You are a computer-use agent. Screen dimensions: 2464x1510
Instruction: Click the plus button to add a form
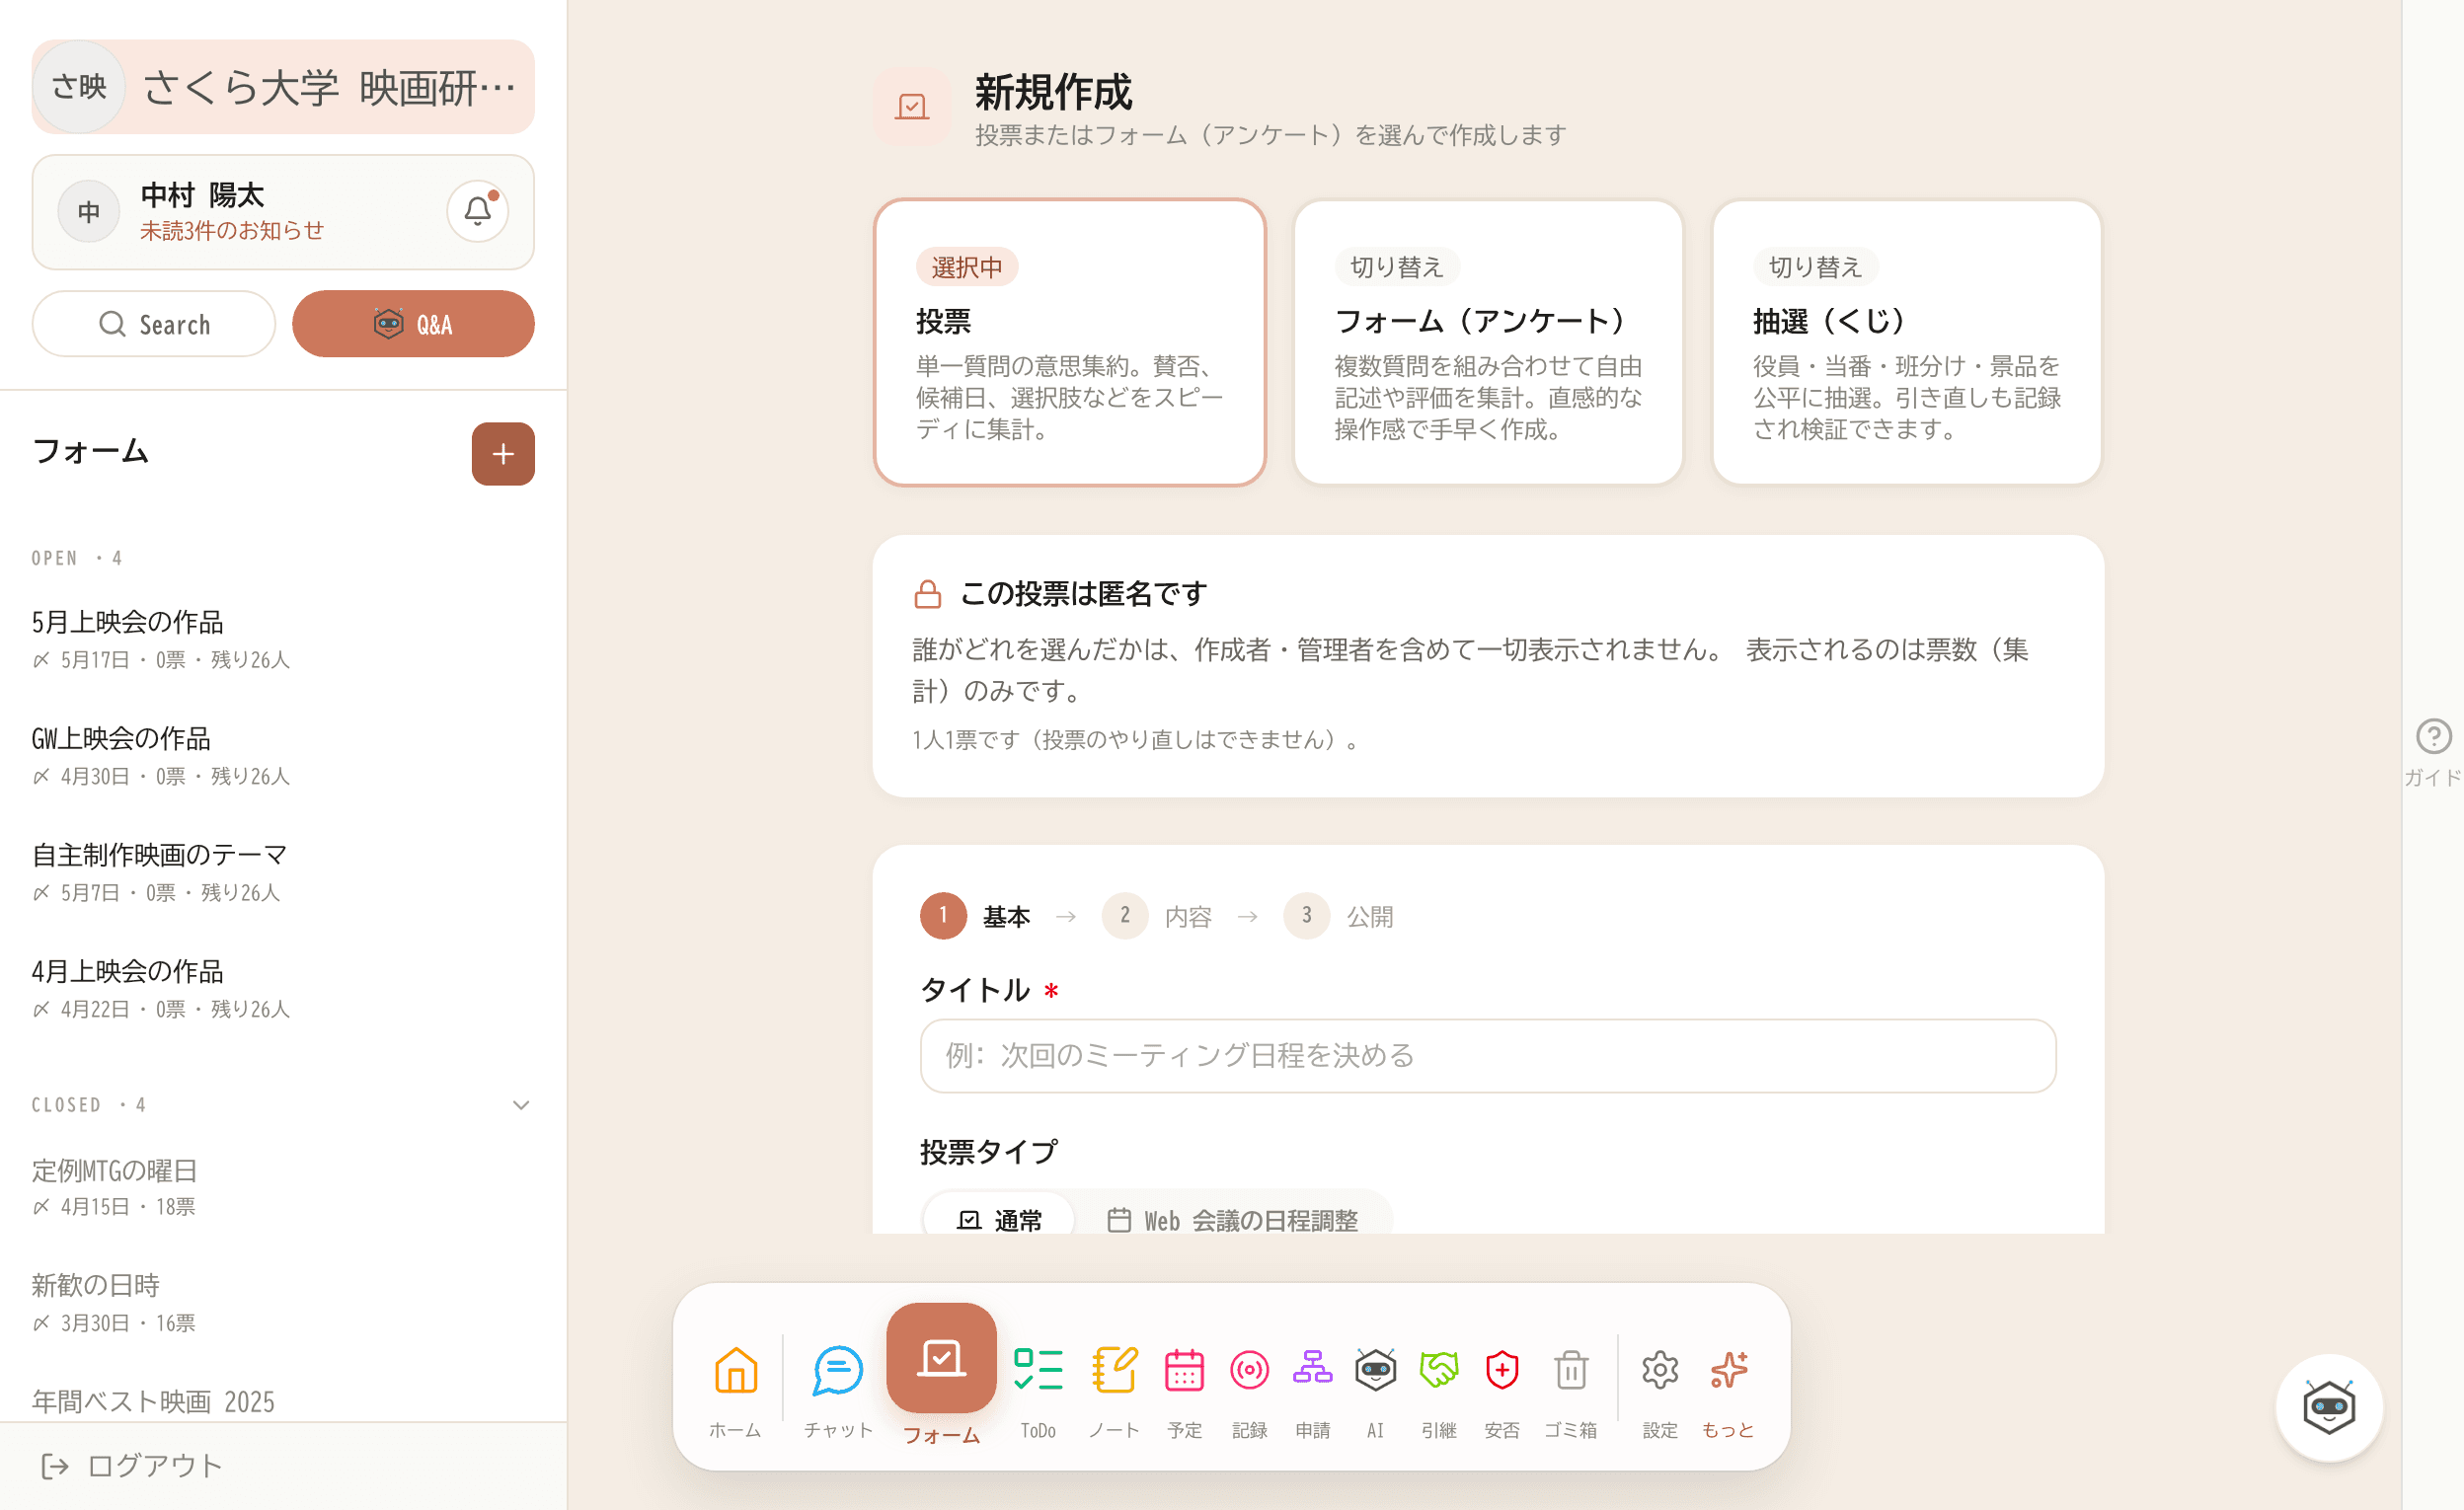[x=503, y=454]
